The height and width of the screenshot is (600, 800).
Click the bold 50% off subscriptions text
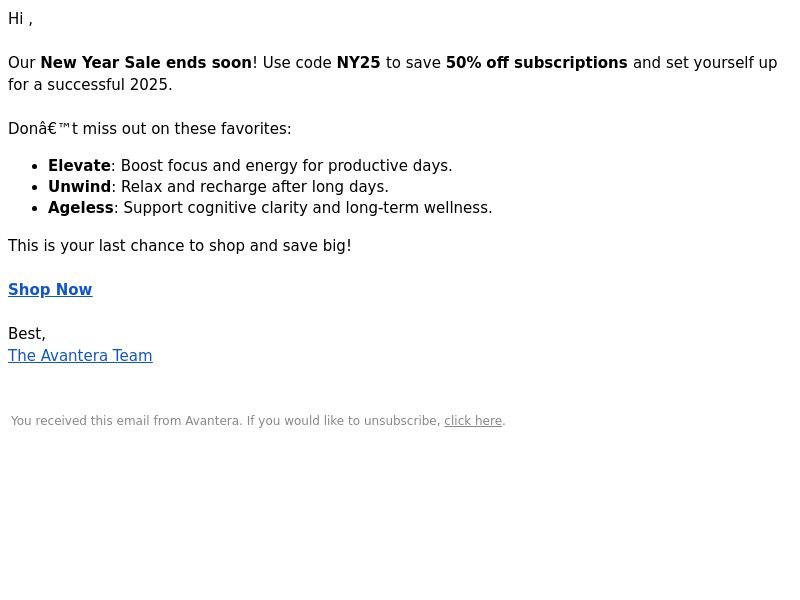tap(536, 63)
